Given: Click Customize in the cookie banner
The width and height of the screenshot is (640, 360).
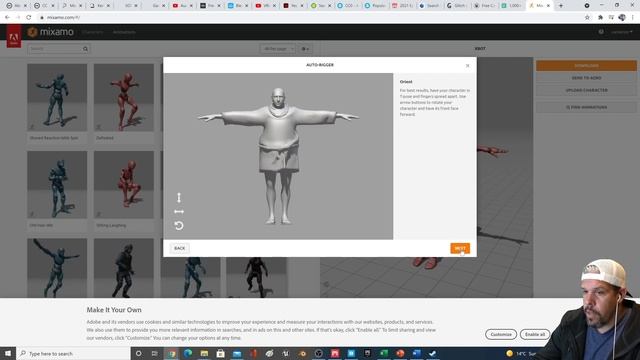Looking at the screenshot, I should click(x=501, y=334).
